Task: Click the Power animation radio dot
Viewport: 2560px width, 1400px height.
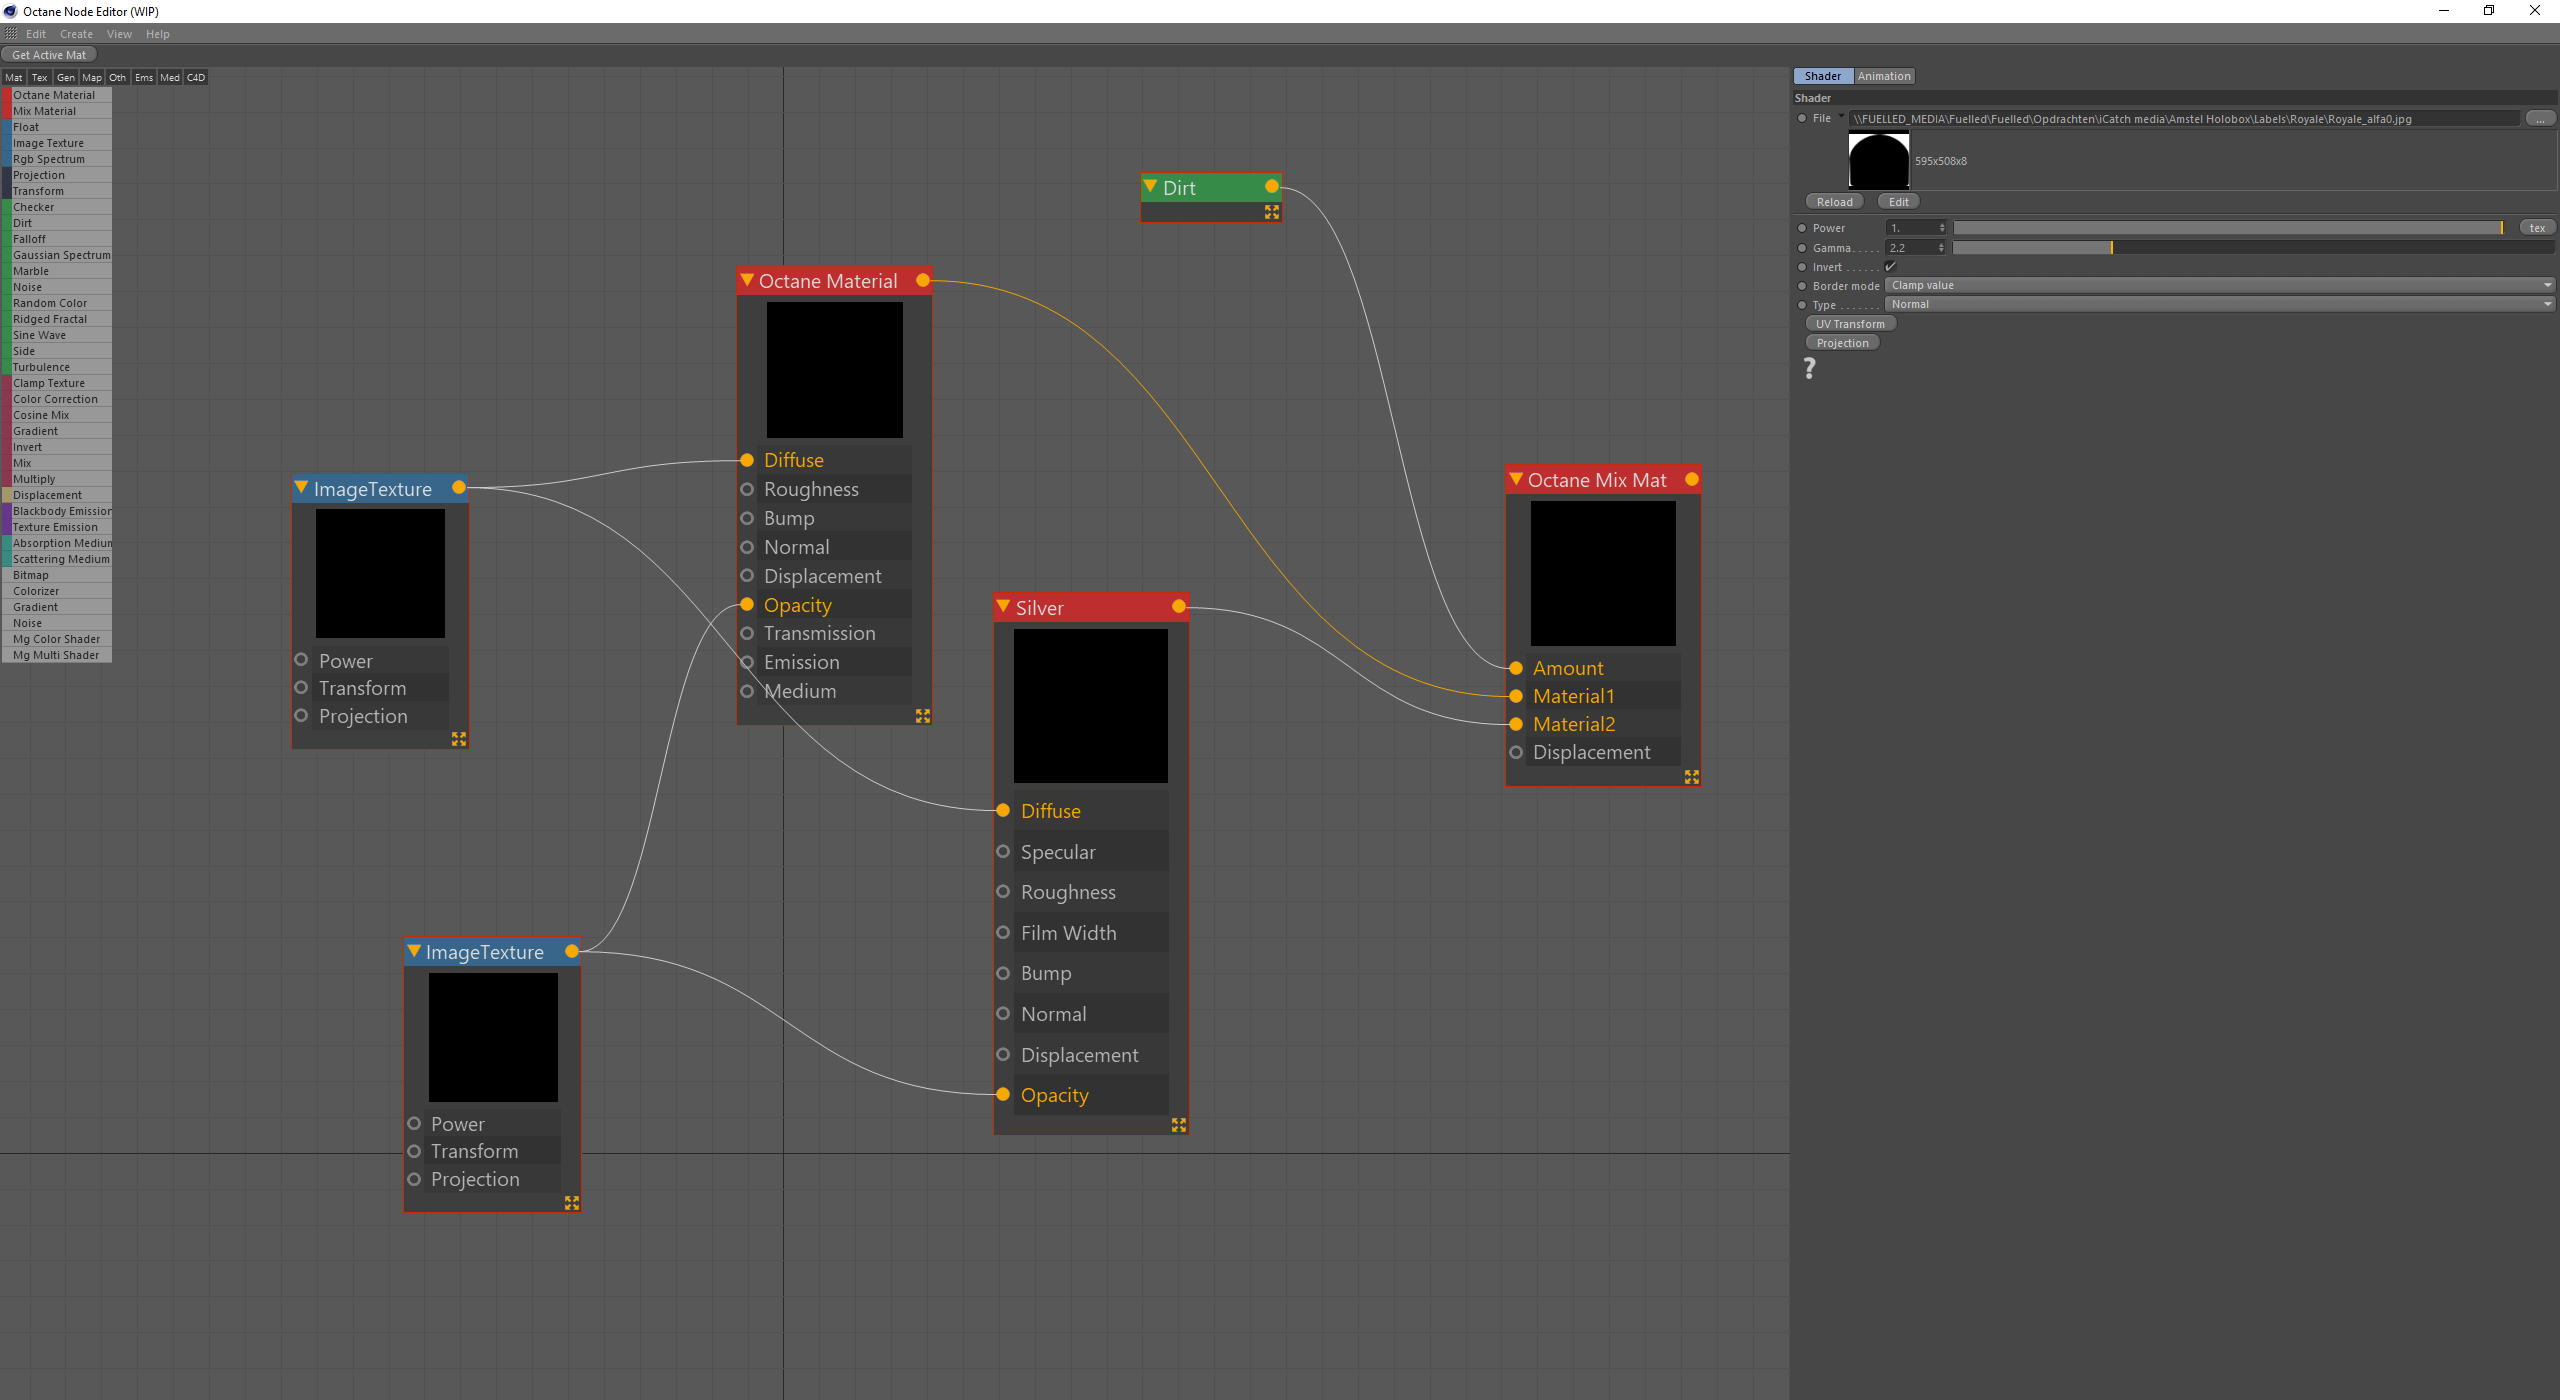Action: click(1802, 228)
